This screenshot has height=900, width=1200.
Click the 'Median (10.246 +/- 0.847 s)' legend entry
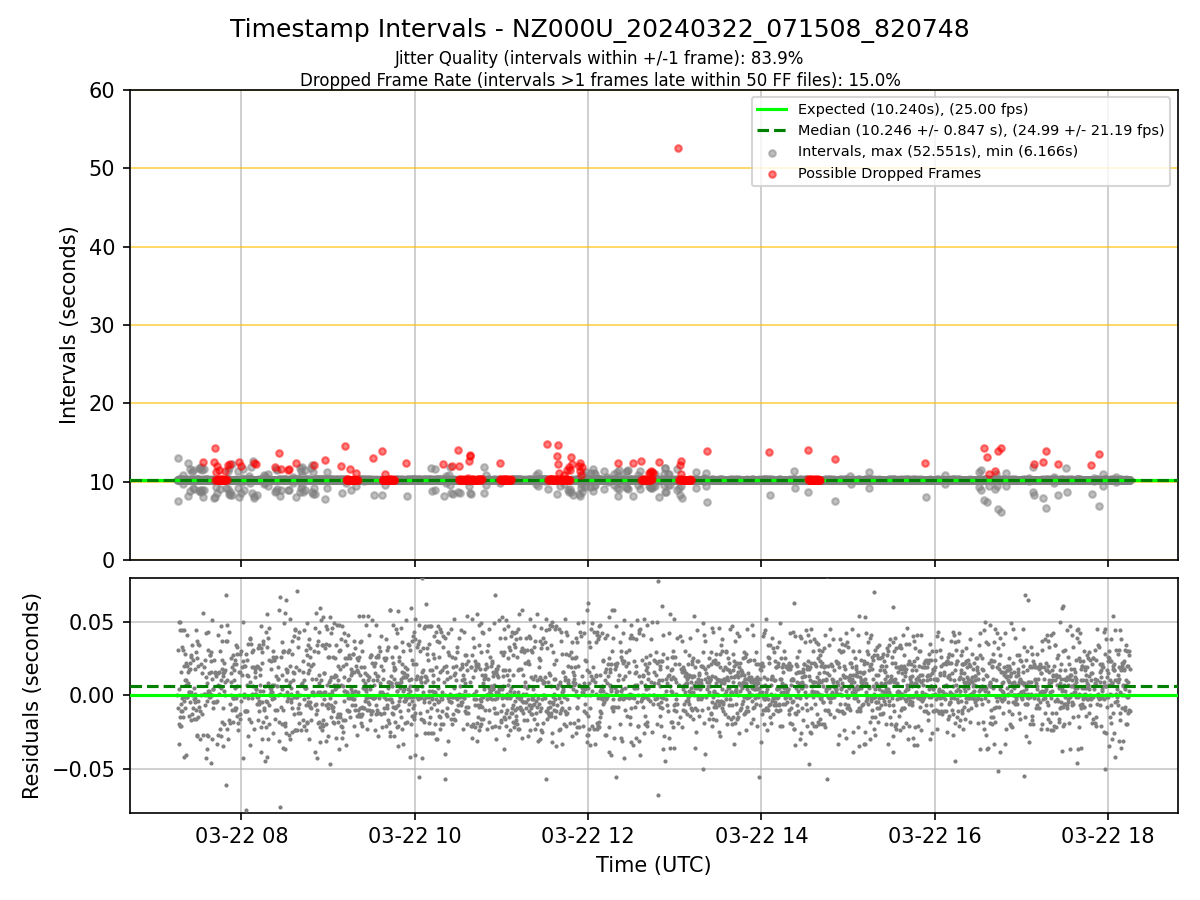click(981, 130)
